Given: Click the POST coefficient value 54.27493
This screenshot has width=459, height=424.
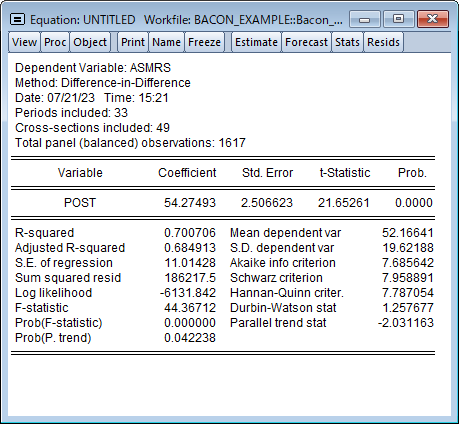Looking at the screenshot, I should (x=190, y=203).
